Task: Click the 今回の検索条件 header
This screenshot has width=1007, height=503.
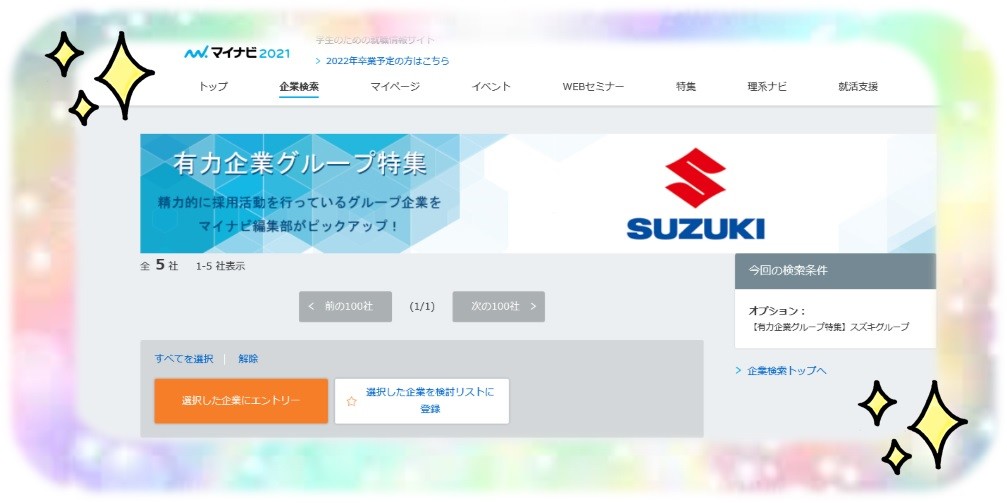Action: tap(835, 270)
